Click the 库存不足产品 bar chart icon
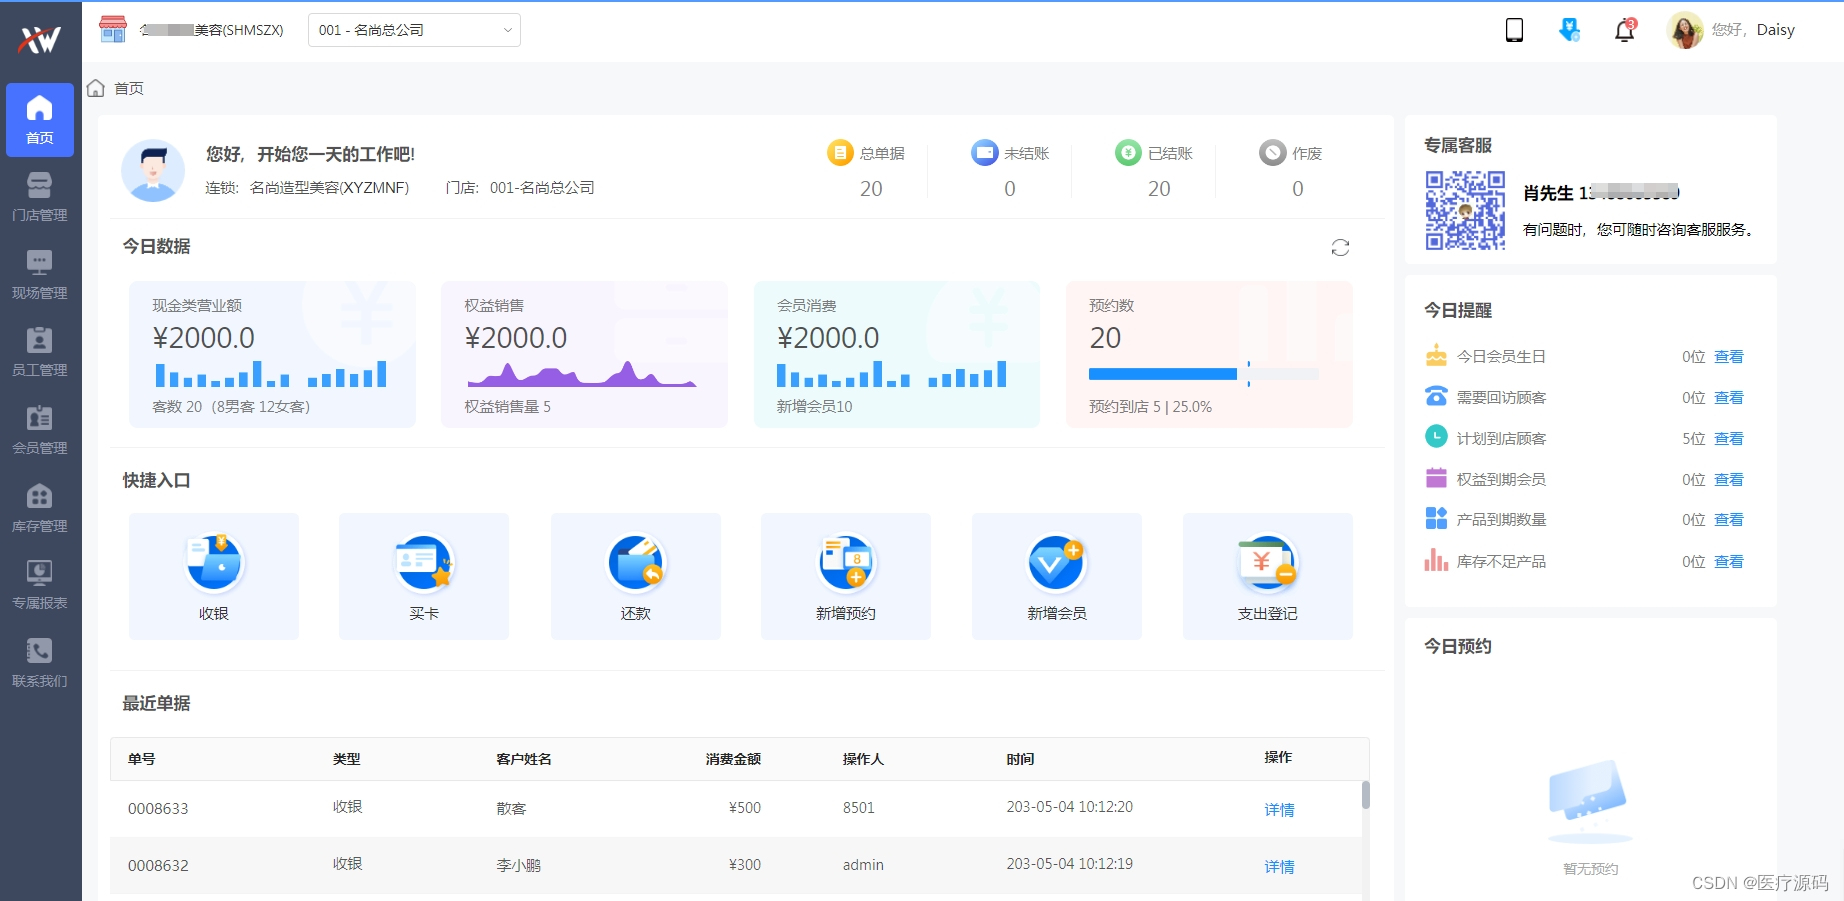 [x=1436, y=560]
